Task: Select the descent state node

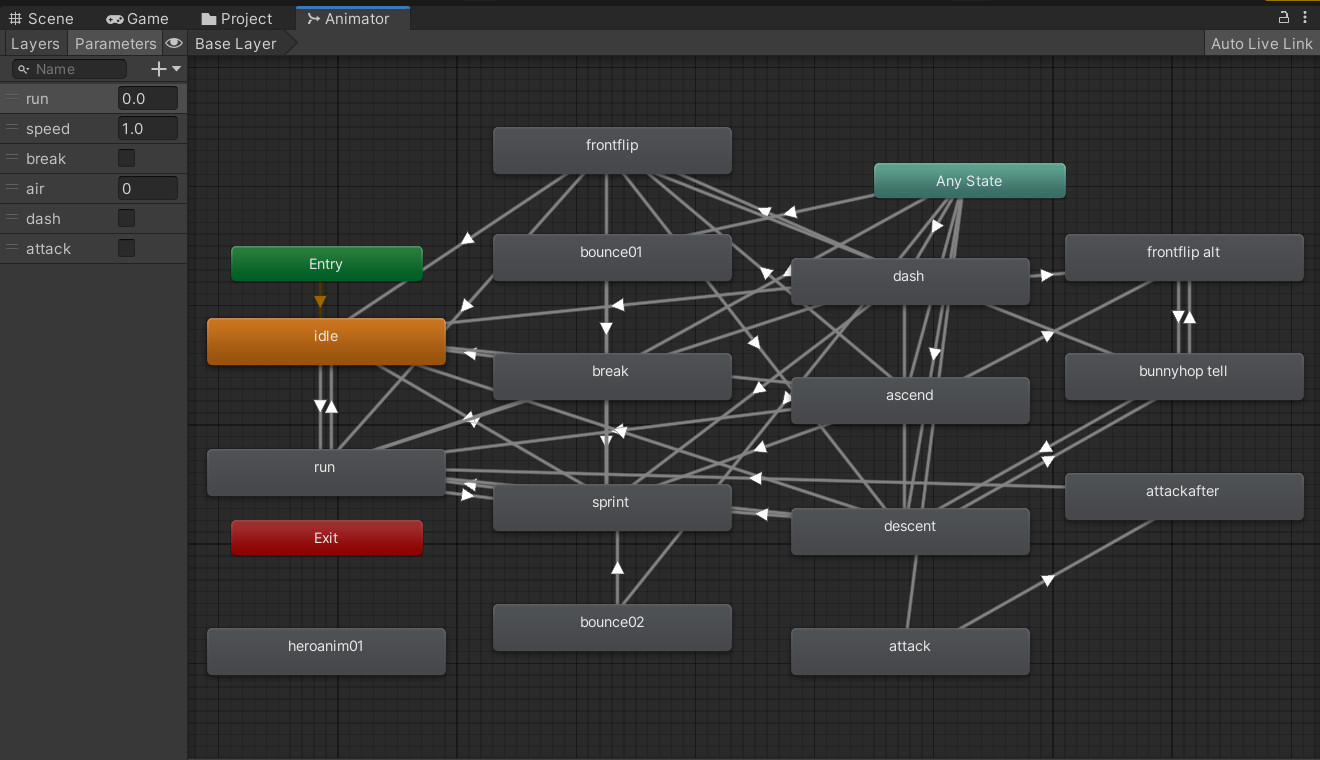Action: tap(910, 531)
